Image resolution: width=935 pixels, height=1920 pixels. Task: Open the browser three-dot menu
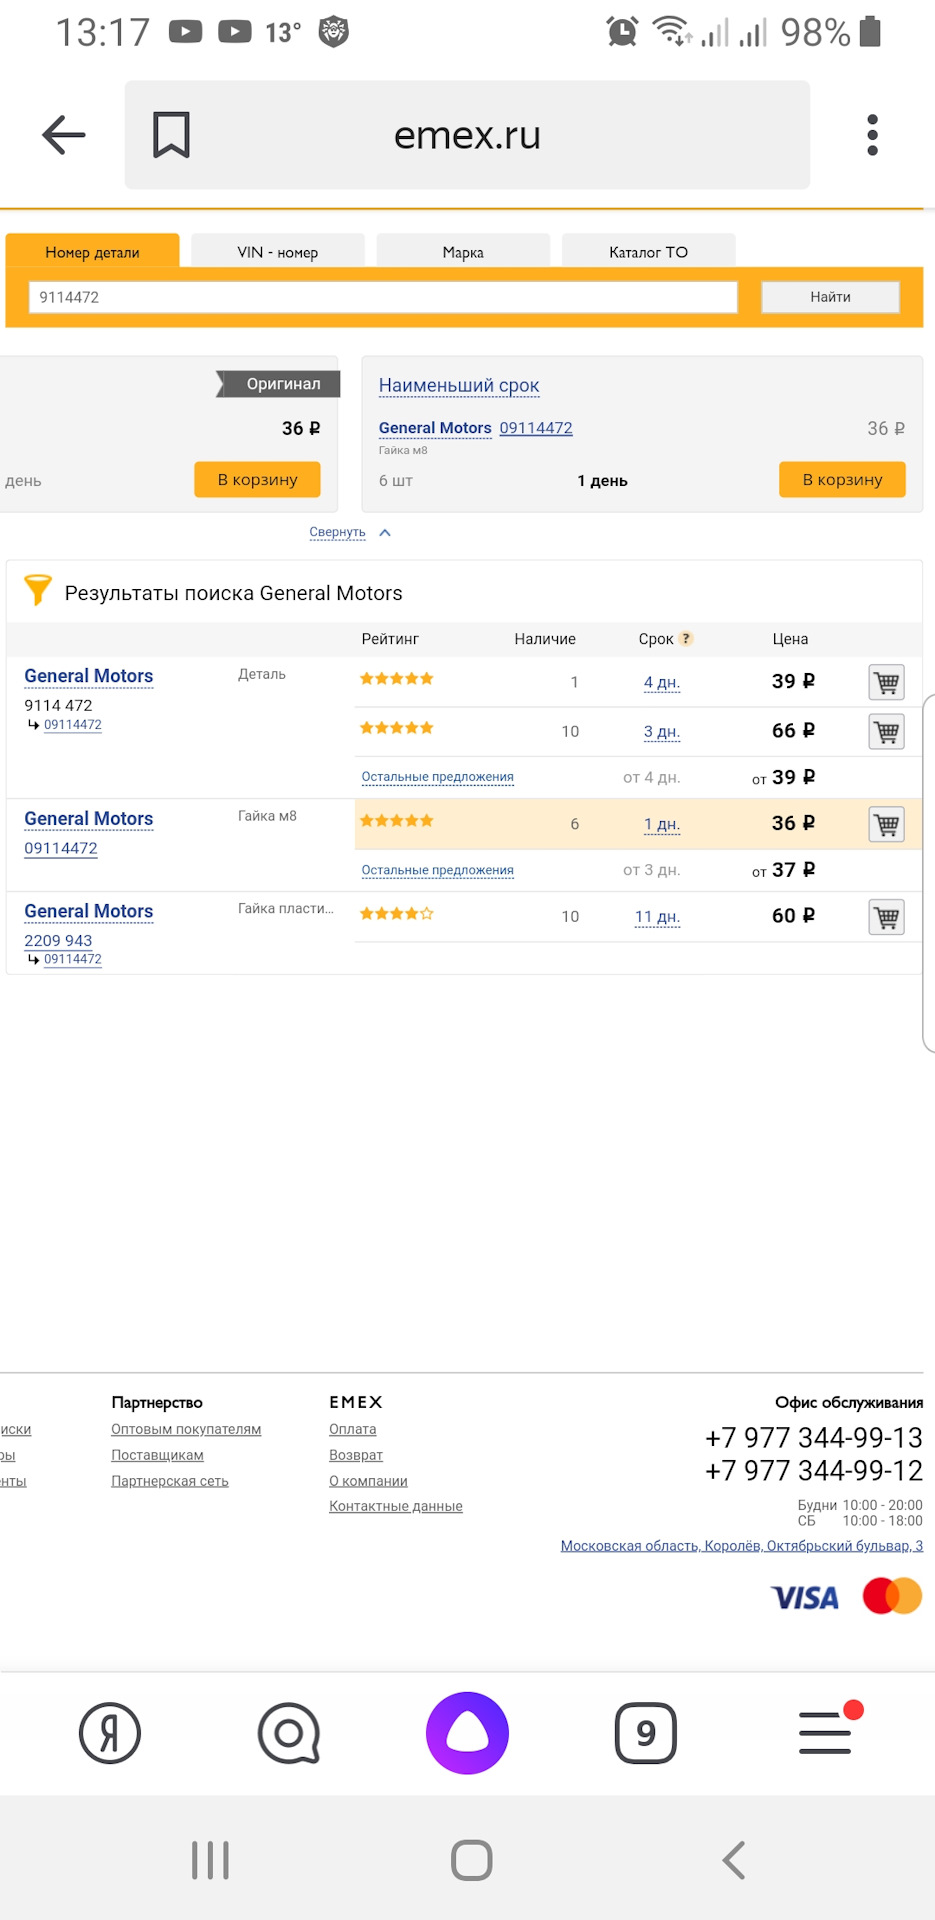pos(871,135)
